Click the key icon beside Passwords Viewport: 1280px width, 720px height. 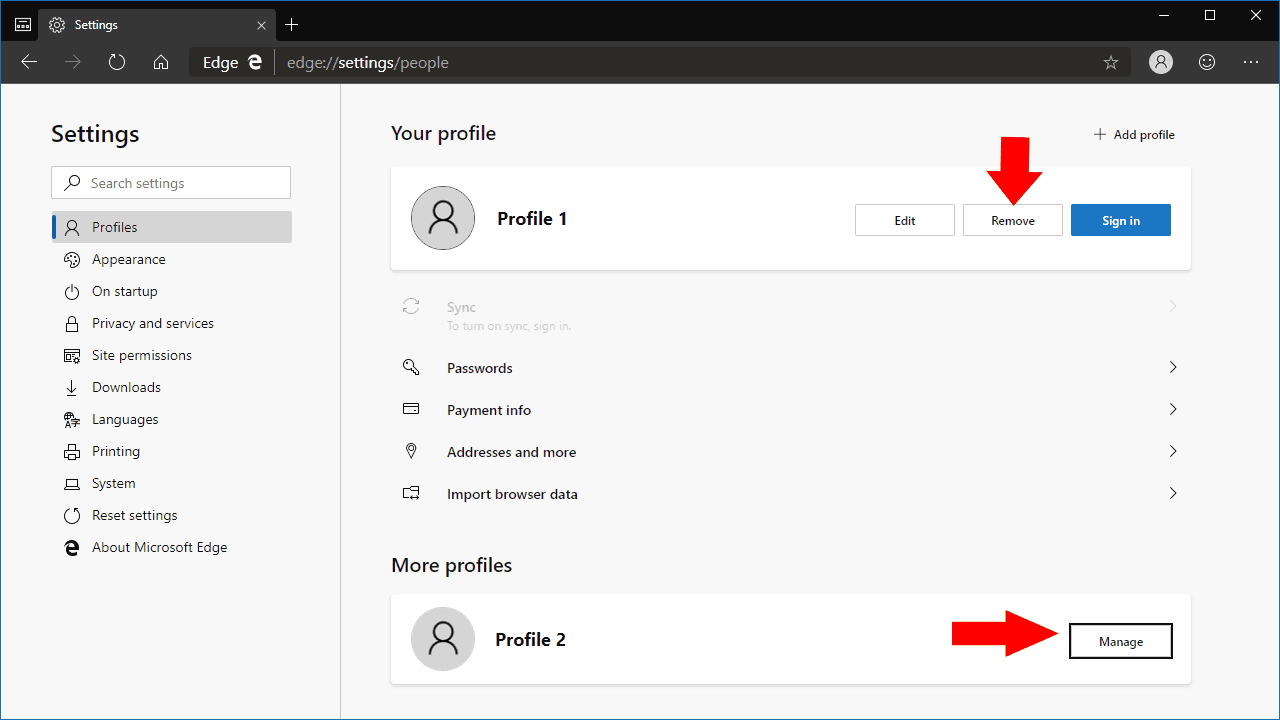click(411, 367)
